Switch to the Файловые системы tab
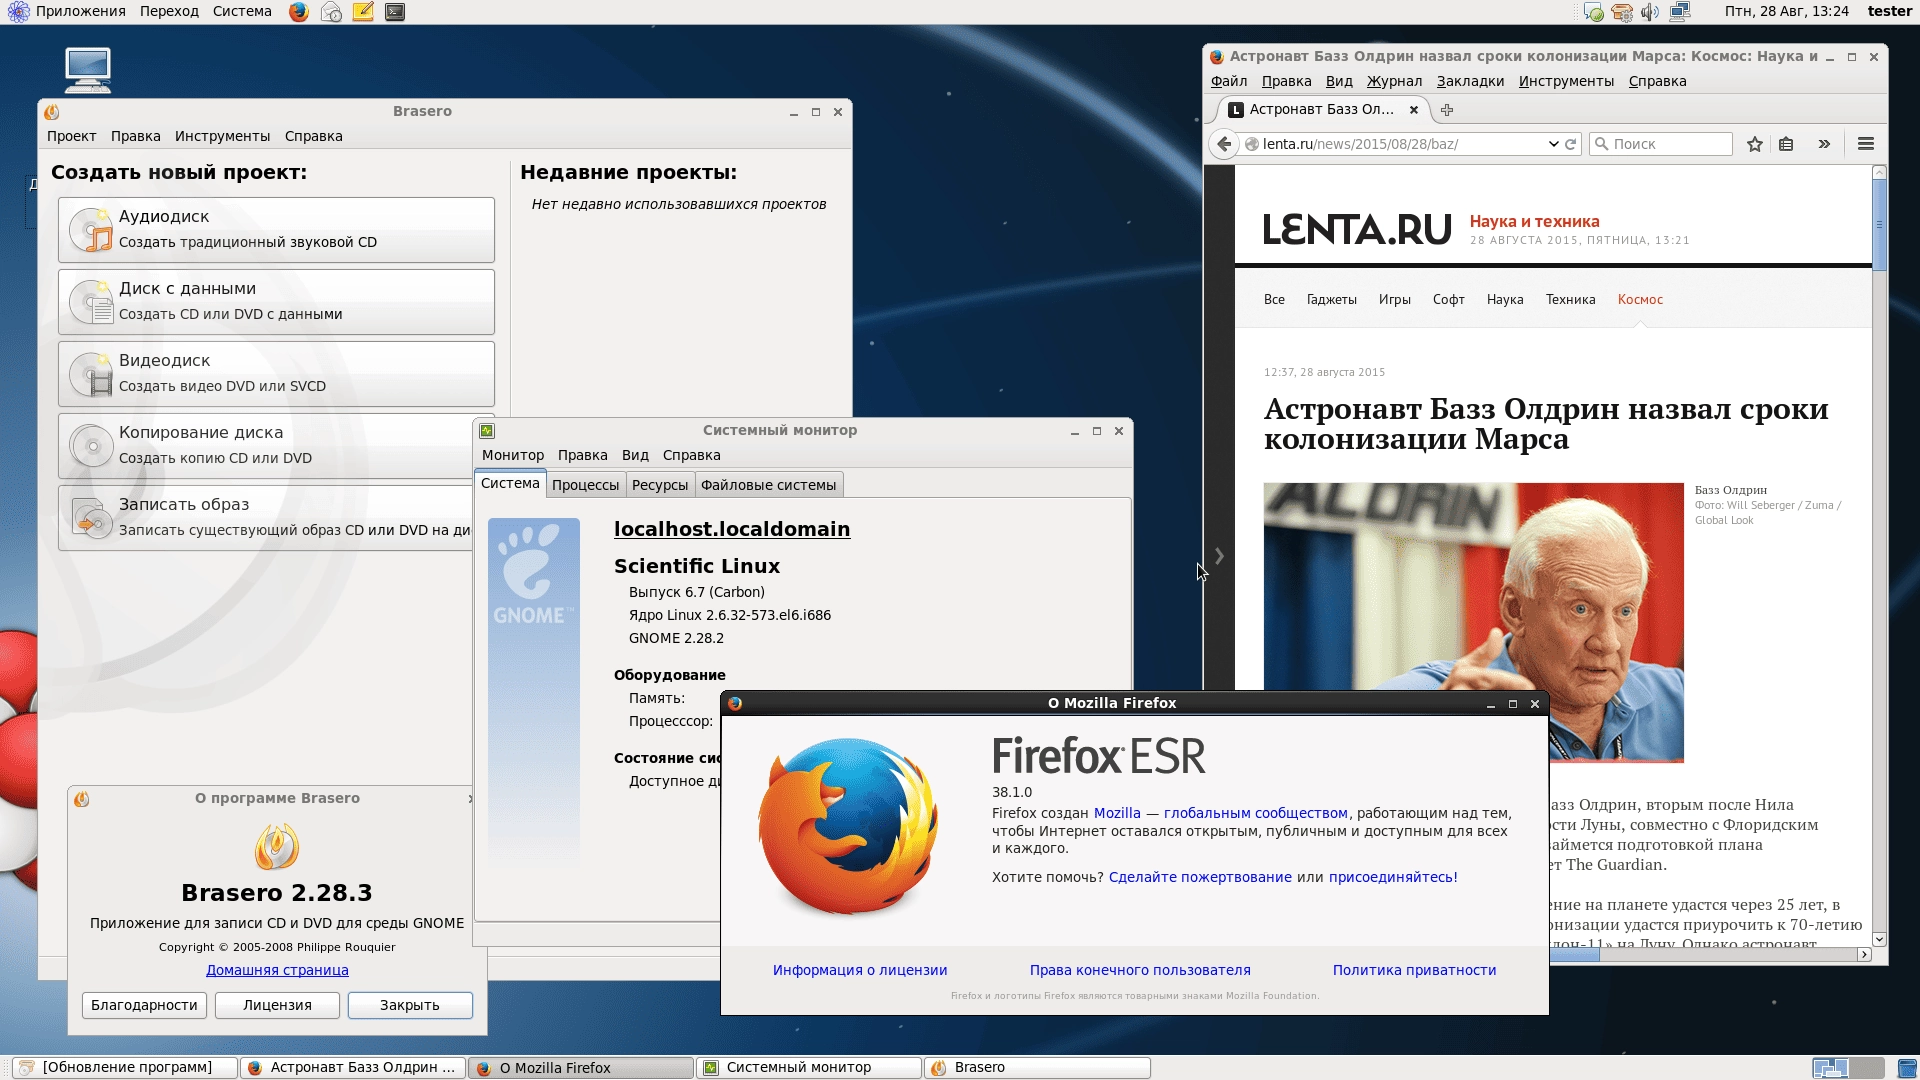The image size is (1920, 1080). pos(768,485)
